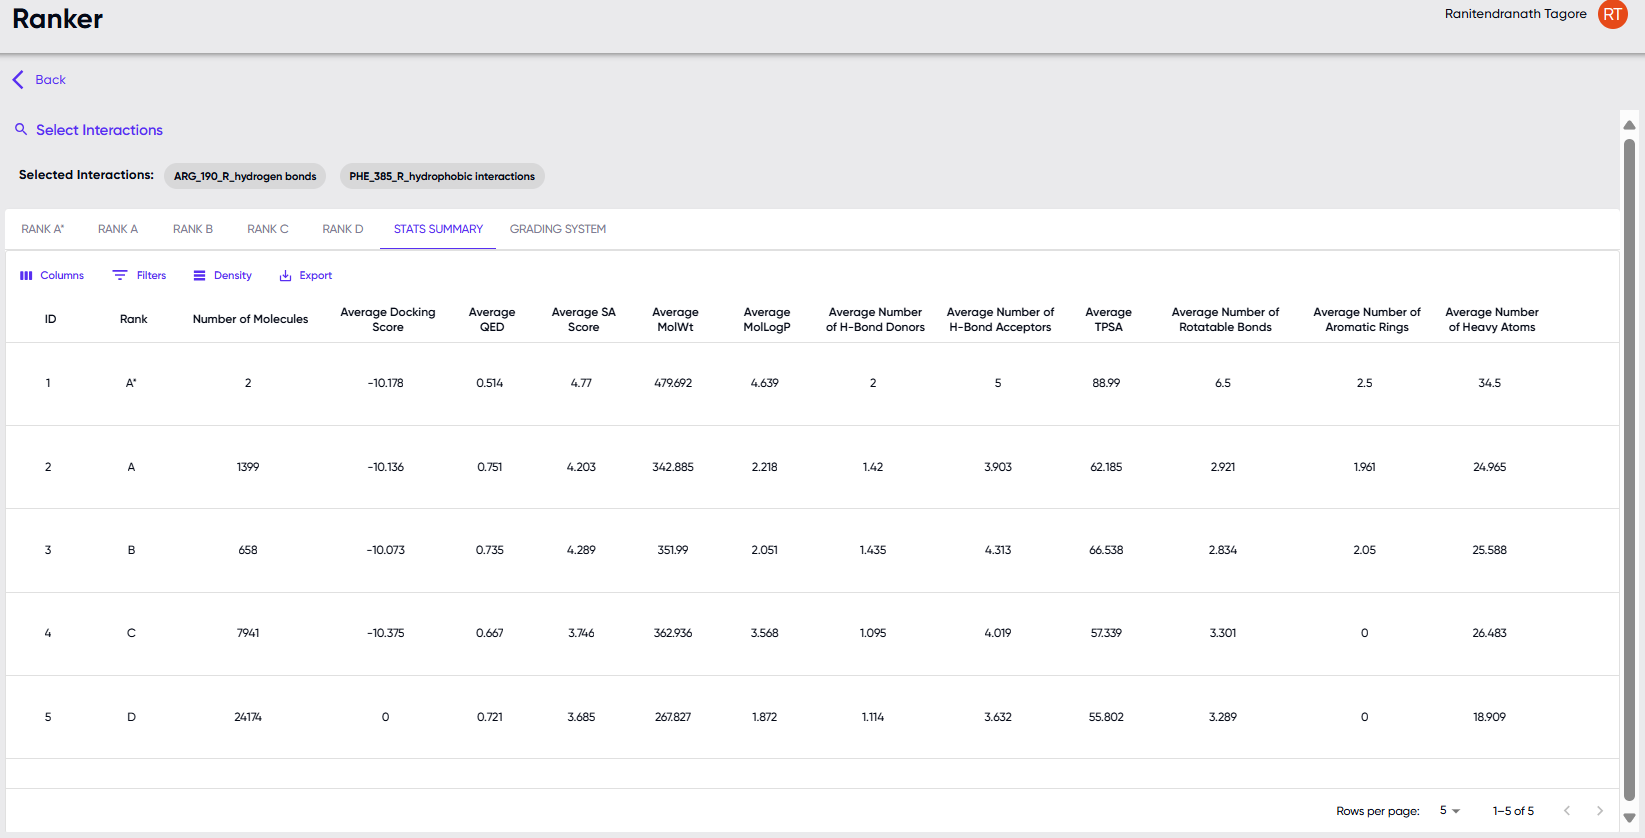The height and width of the screenshot is (838, 1645).
Task: Sort by Average QED header
Action: [x=492, y=320]
